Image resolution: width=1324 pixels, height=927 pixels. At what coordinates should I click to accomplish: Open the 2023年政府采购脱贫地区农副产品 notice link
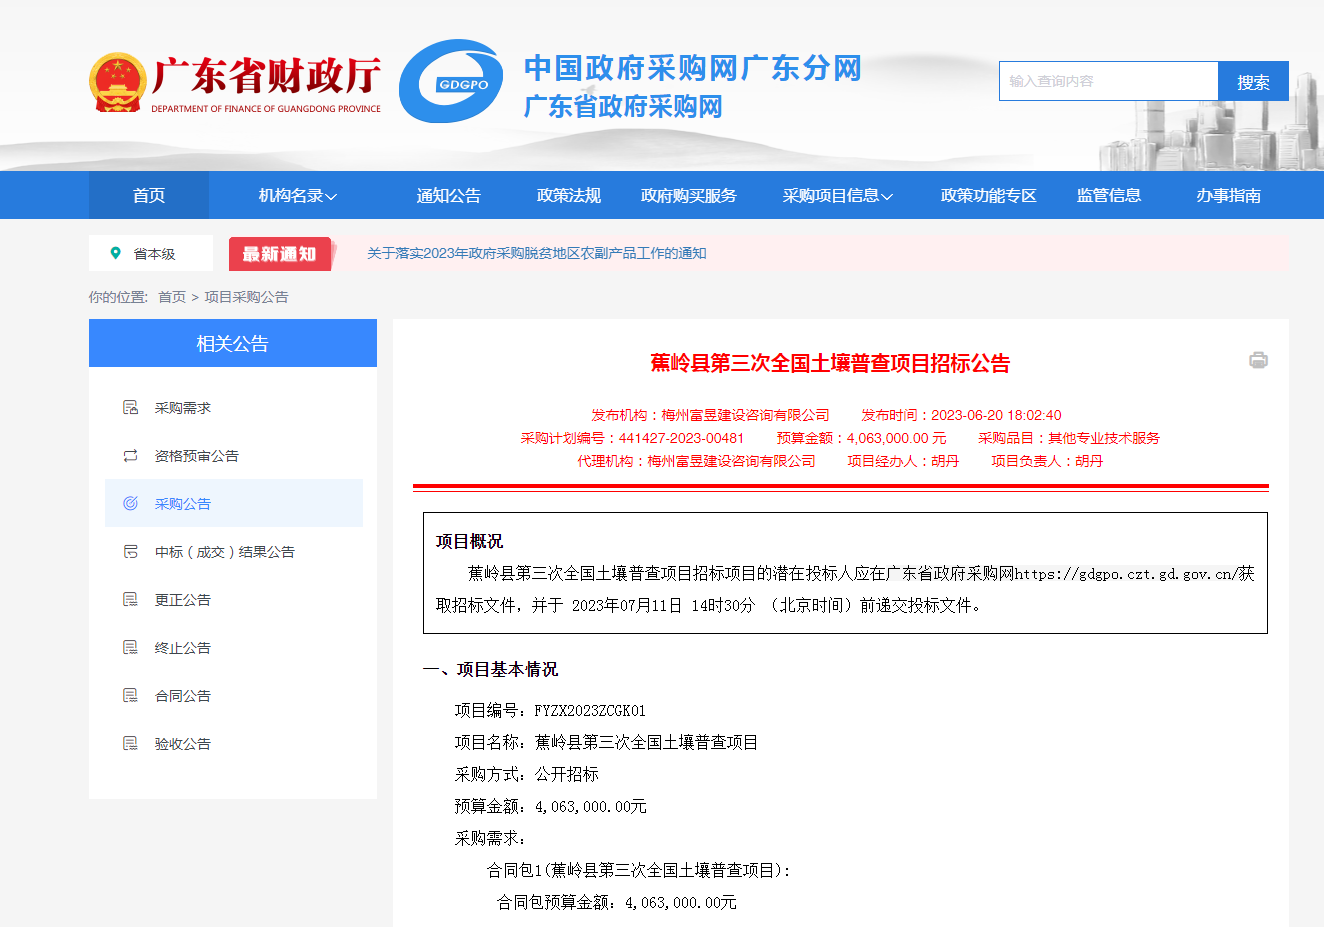pos(536,253)
